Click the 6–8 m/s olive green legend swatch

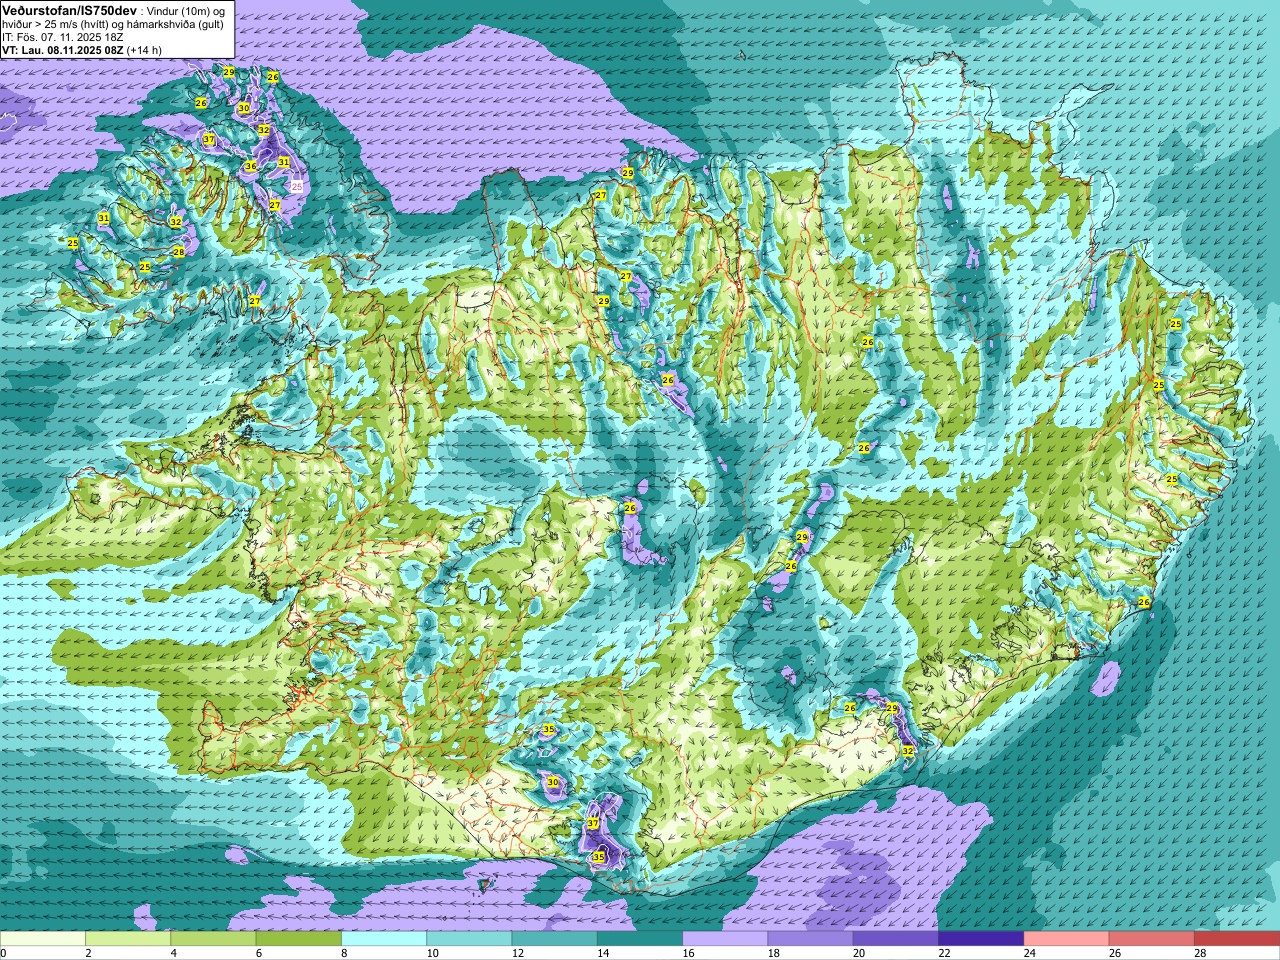pos(299,939)
